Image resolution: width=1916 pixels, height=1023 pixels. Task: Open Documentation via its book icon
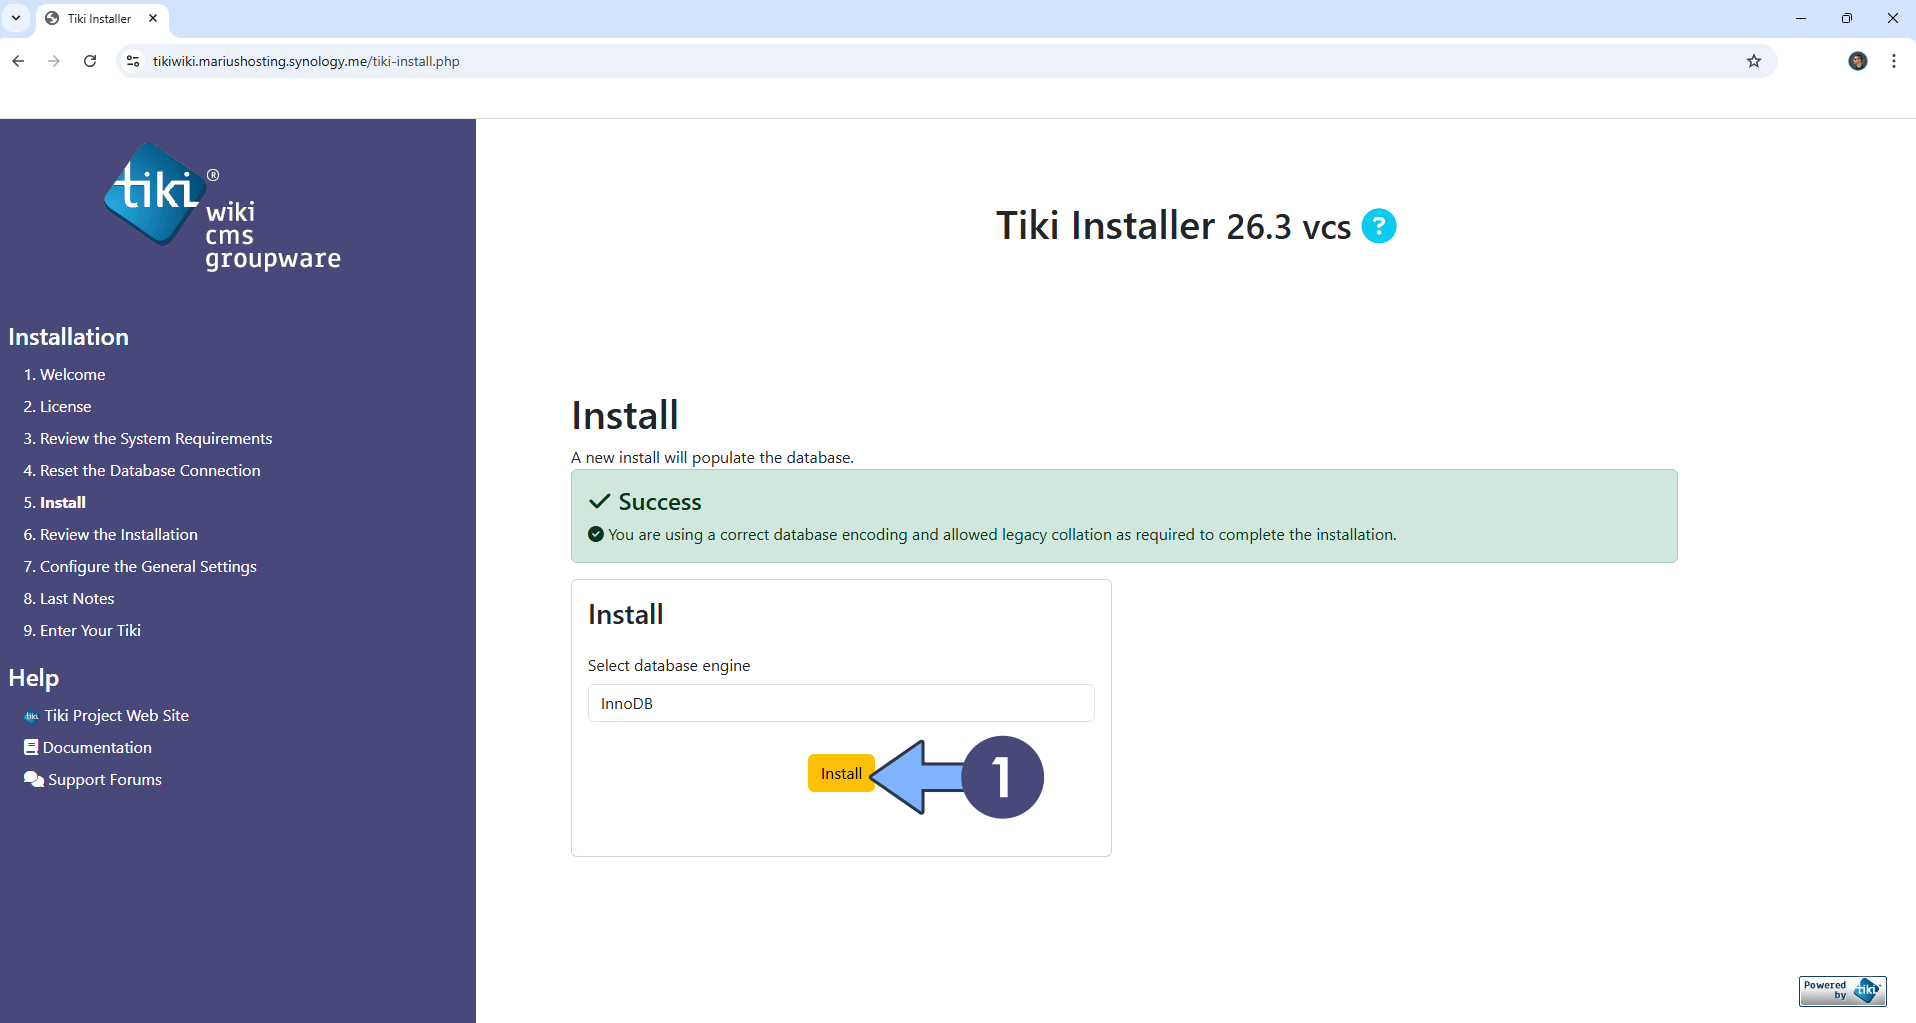coord(30,747)
